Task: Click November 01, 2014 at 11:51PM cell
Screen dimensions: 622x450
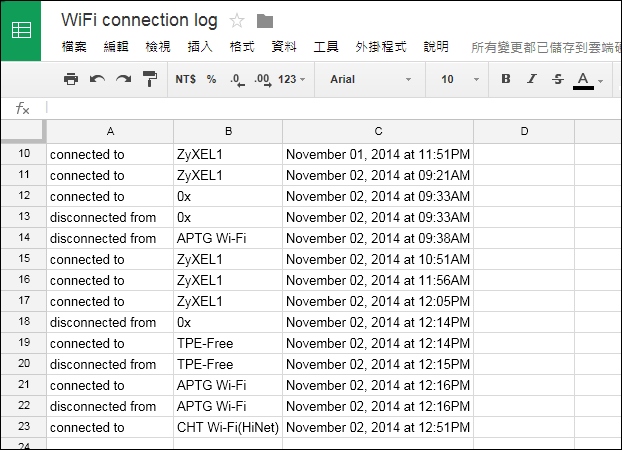Action: click(x=378, y=154)
